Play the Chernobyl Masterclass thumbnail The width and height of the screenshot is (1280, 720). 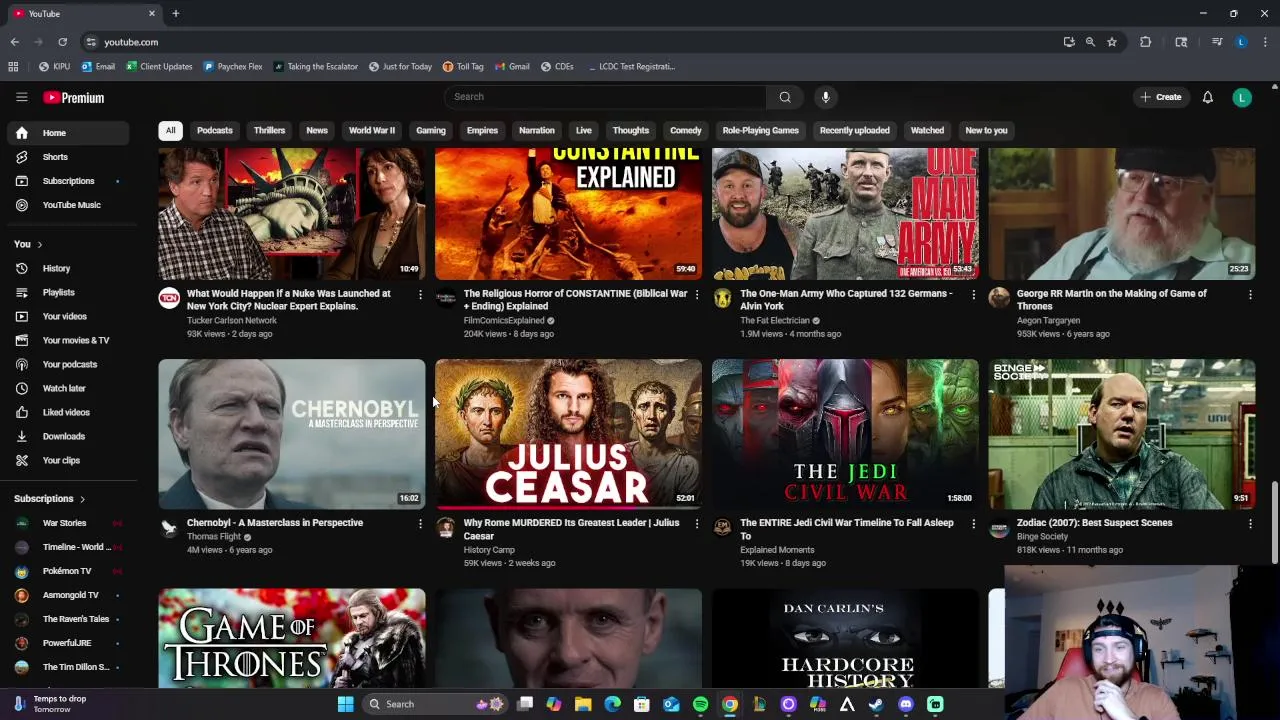[x=292, y=434]
